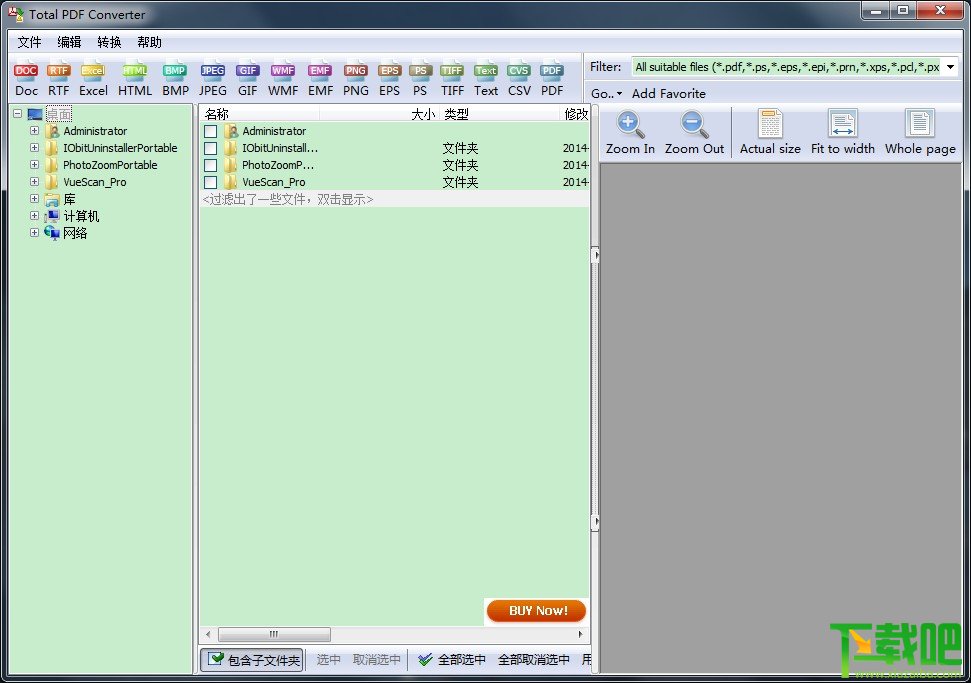Convert to HTML icon
The width and height of the screenshot is (971, 683).
tap(134, 80)
